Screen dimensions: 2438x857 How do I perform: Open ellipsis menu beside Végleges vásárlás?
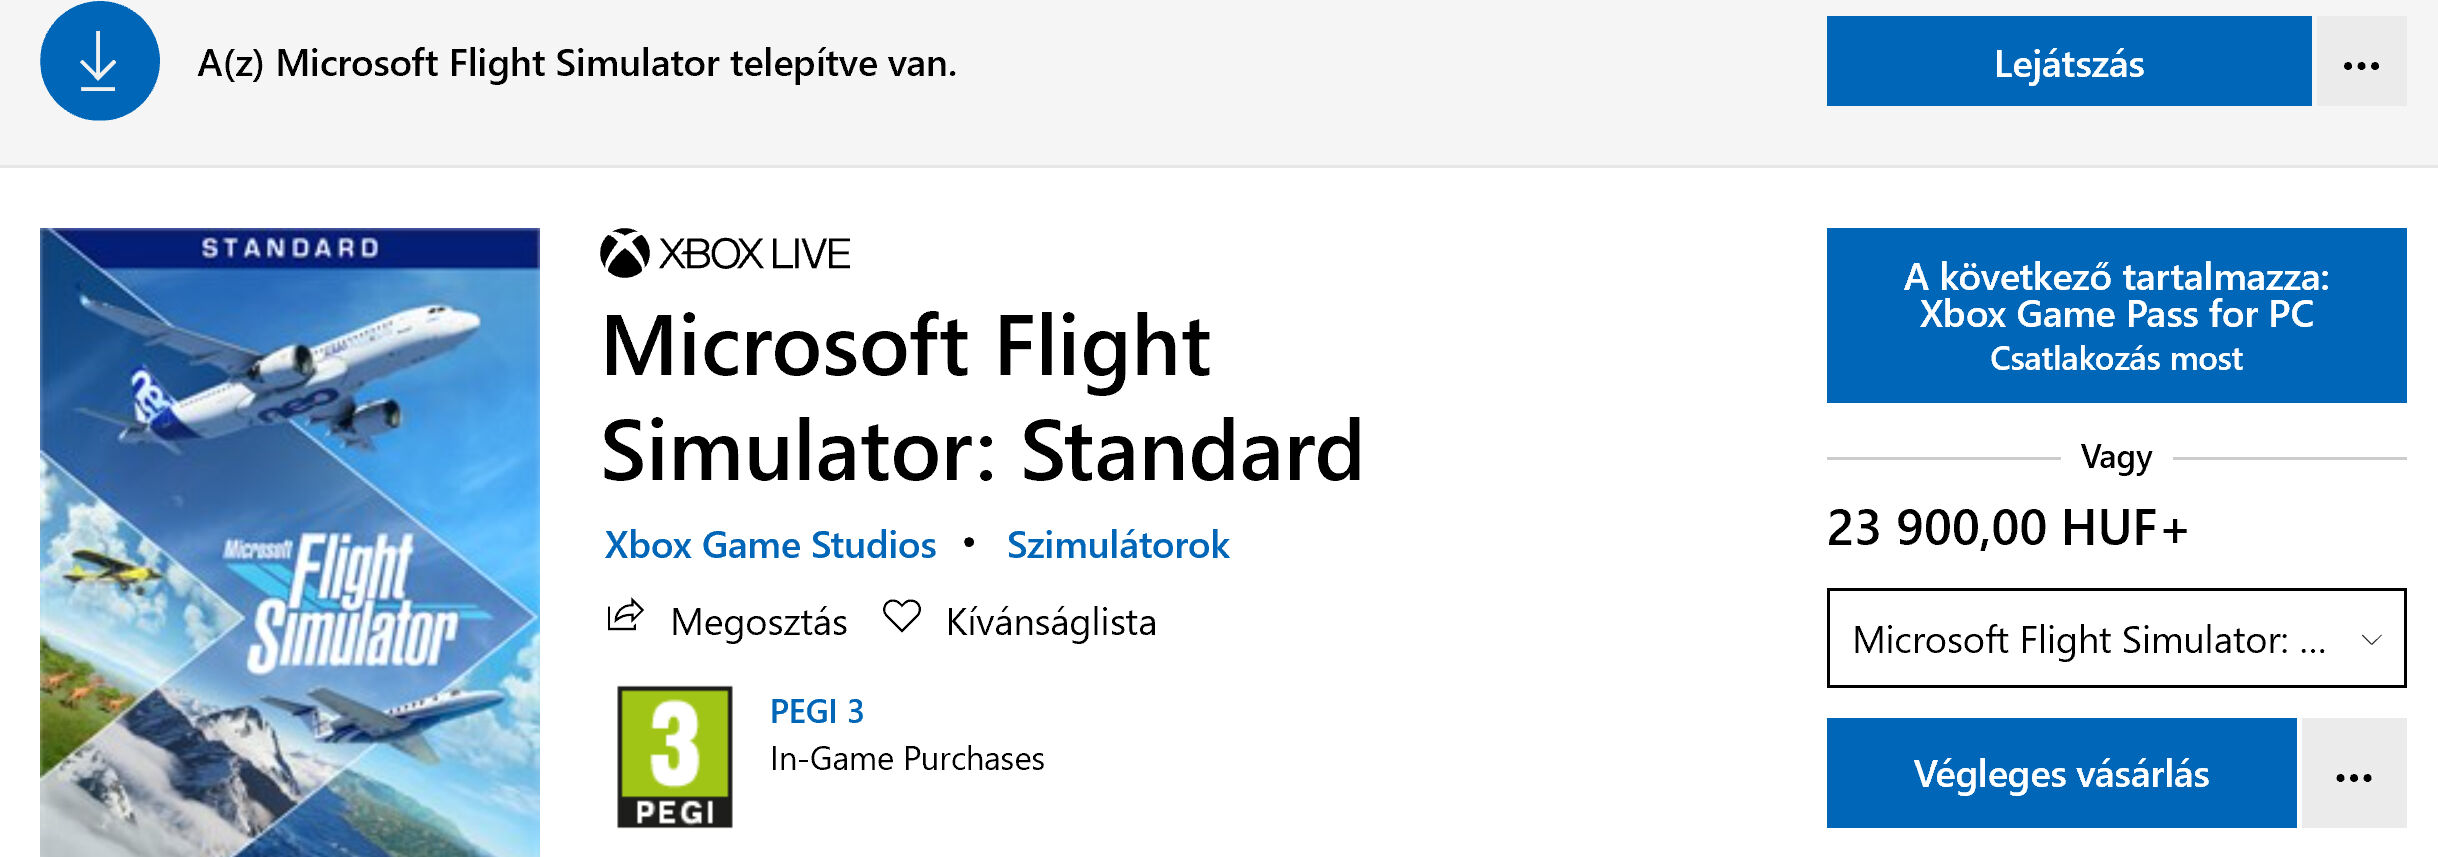pyautogui.click(x=2353, y=774)
